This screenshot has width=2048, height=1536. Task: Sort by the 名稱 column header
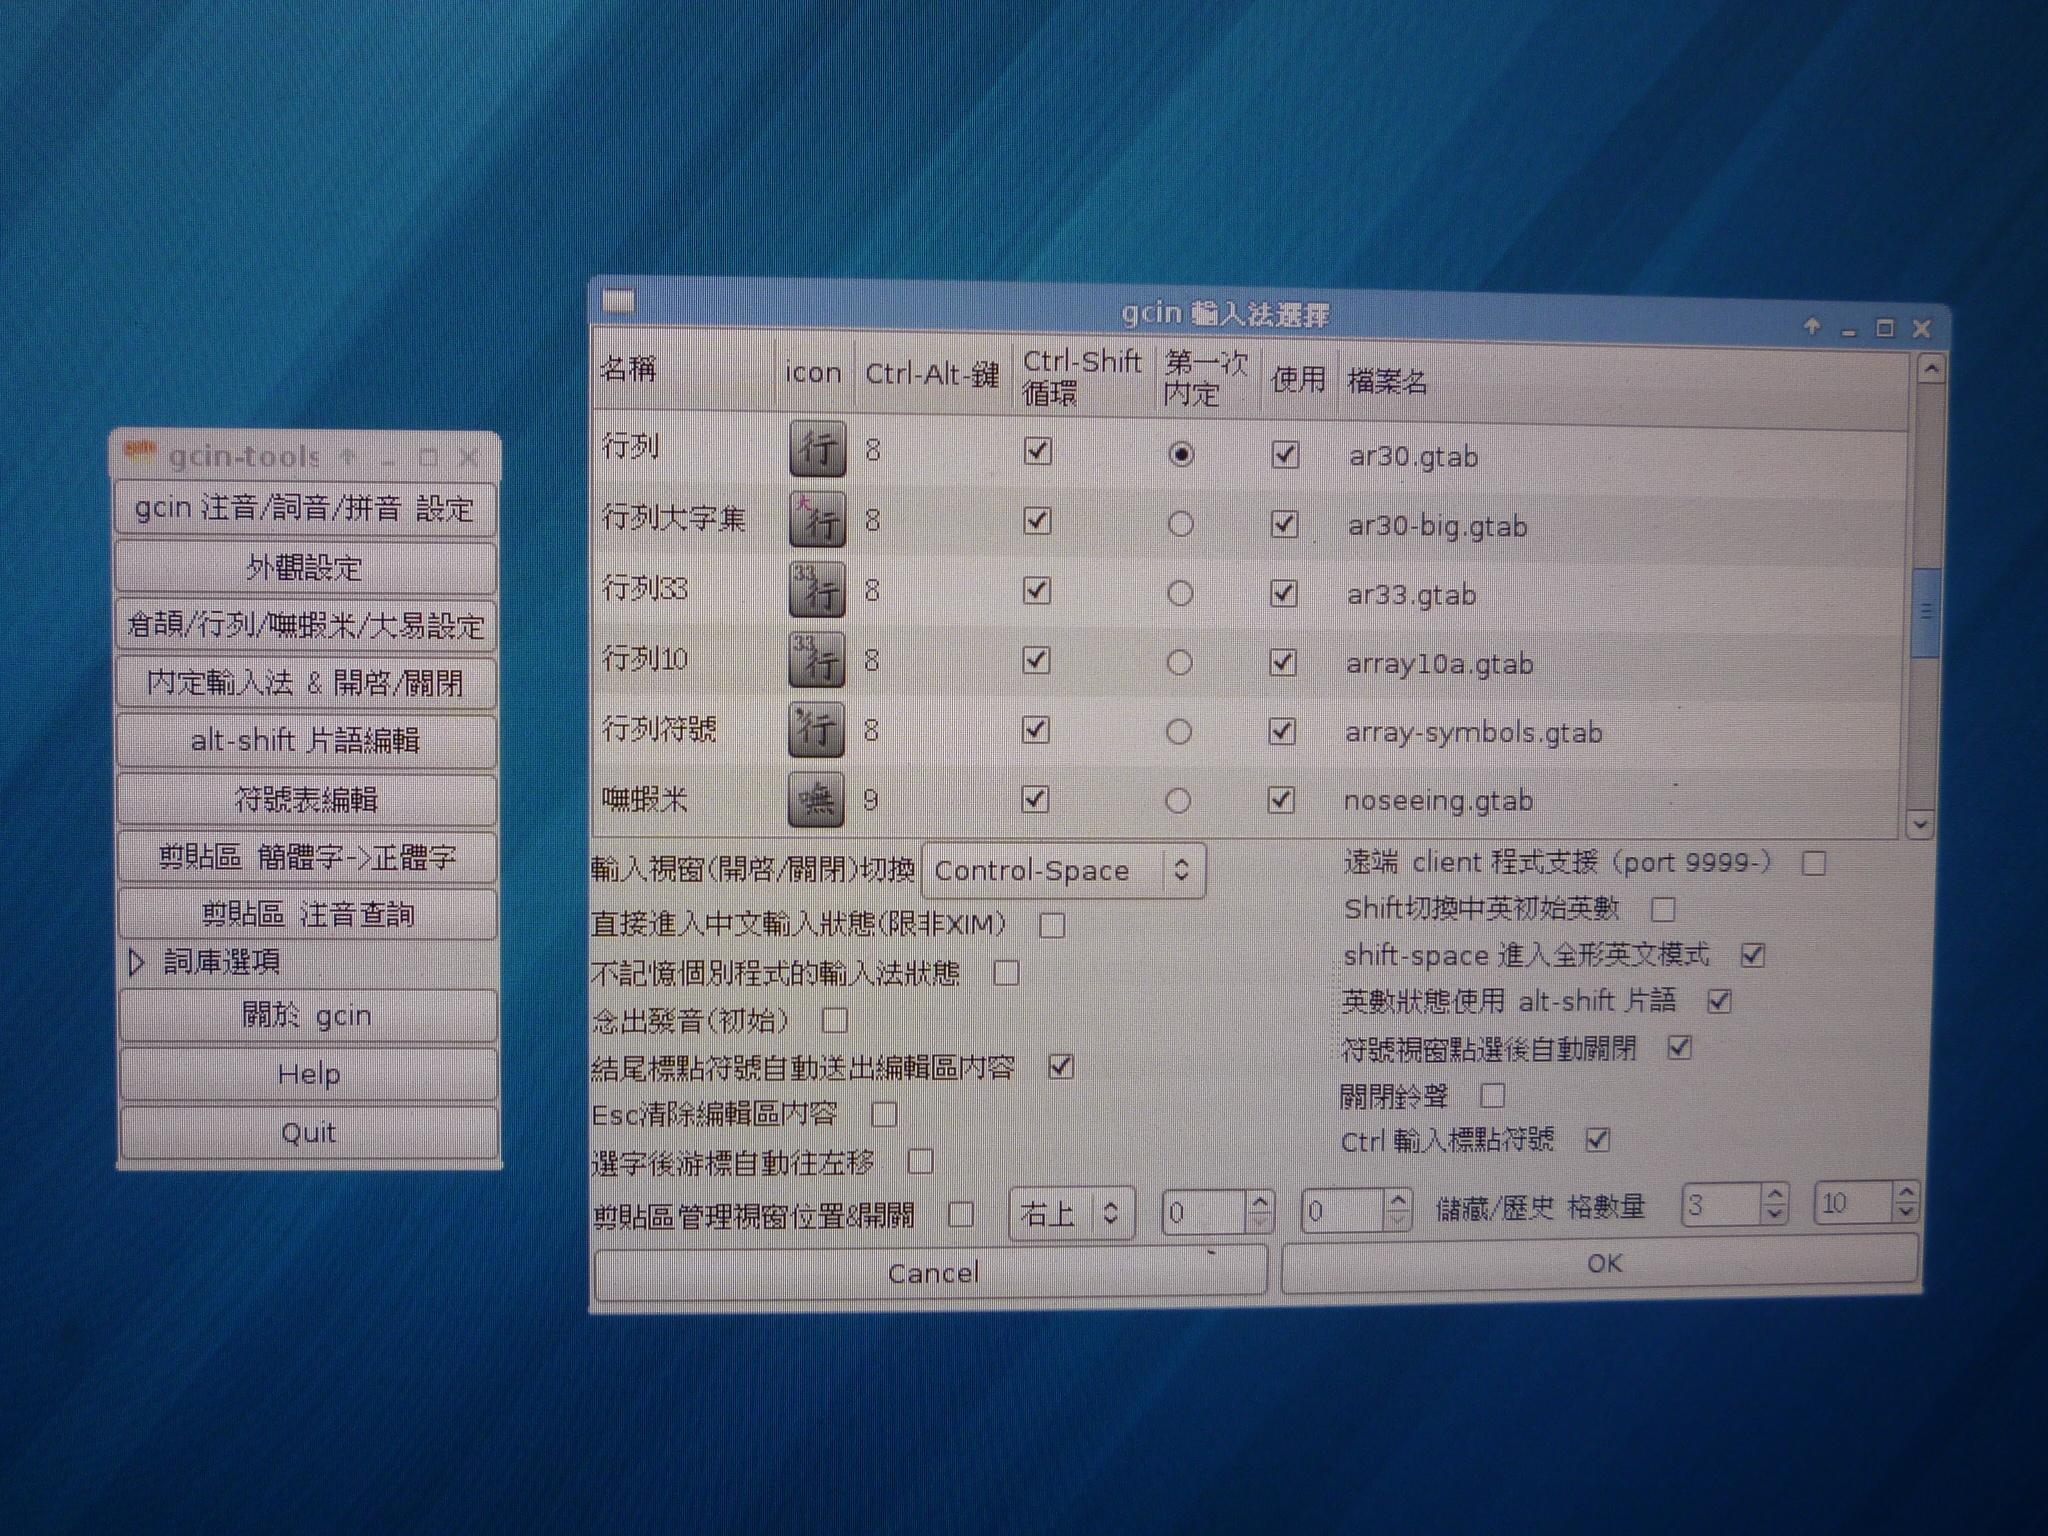pos(683,371)
